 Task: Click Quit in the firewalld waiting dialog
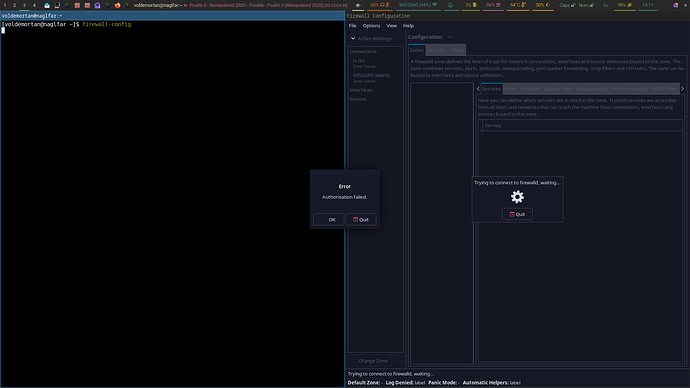coord(517,214)
